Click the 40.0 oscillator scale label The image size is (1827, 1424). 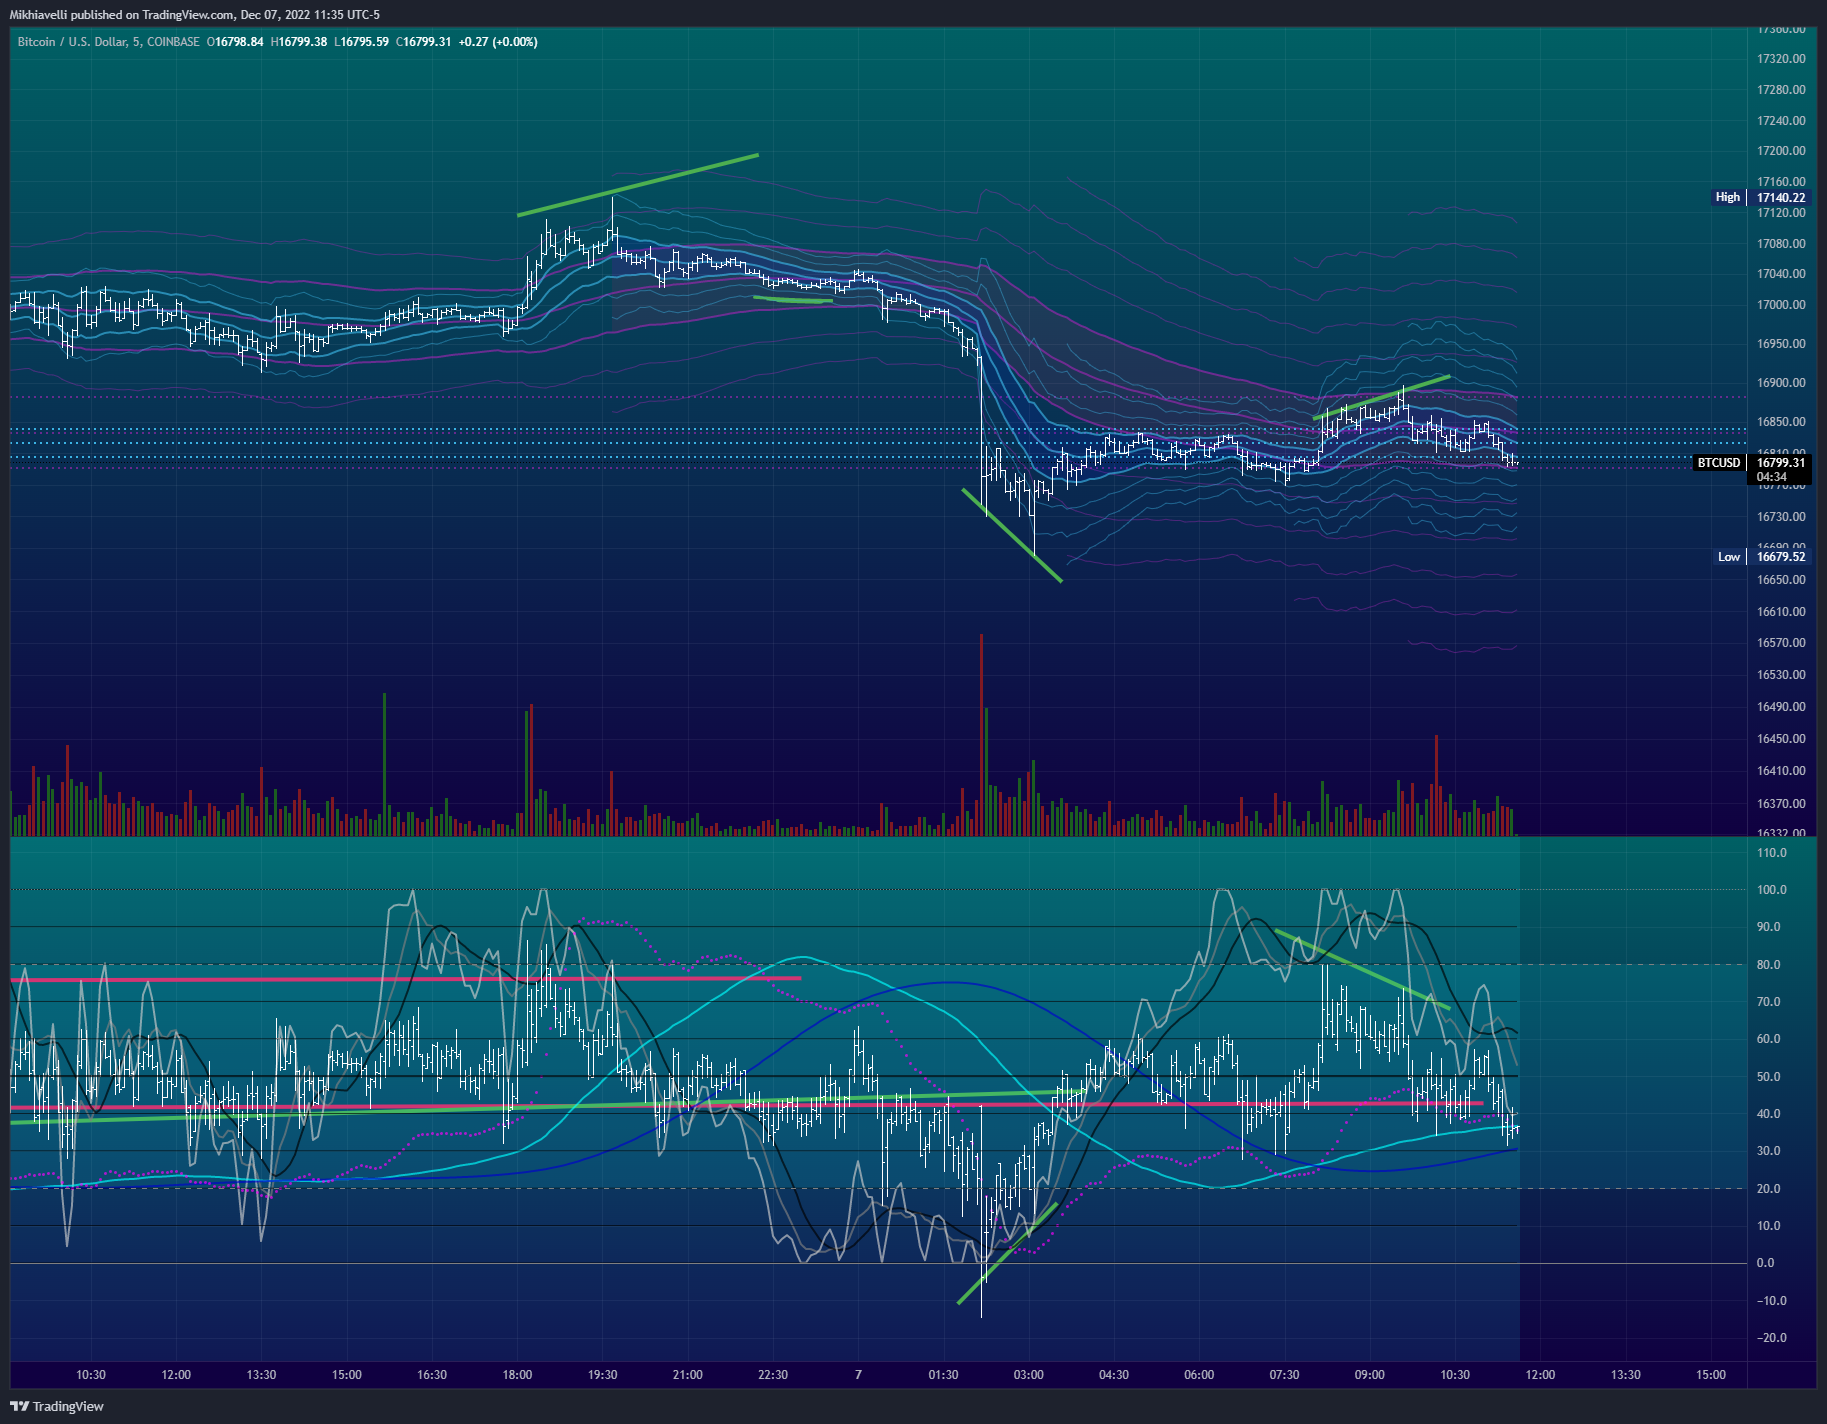(x=1769, y=1114)
